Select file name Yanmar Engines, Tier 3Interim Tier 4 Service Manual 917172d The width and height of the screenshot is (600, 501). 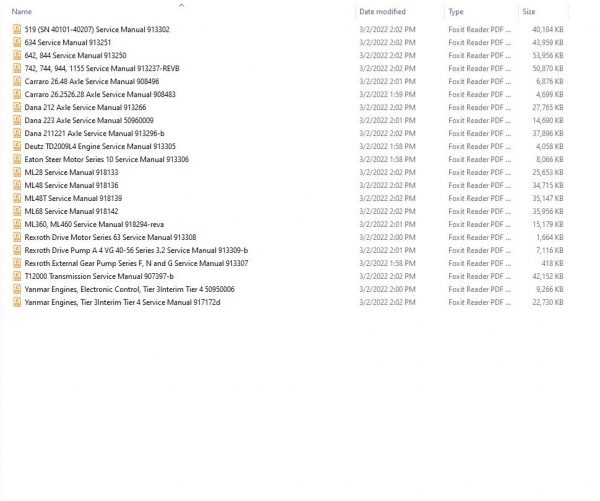click(x=122, y=303)
